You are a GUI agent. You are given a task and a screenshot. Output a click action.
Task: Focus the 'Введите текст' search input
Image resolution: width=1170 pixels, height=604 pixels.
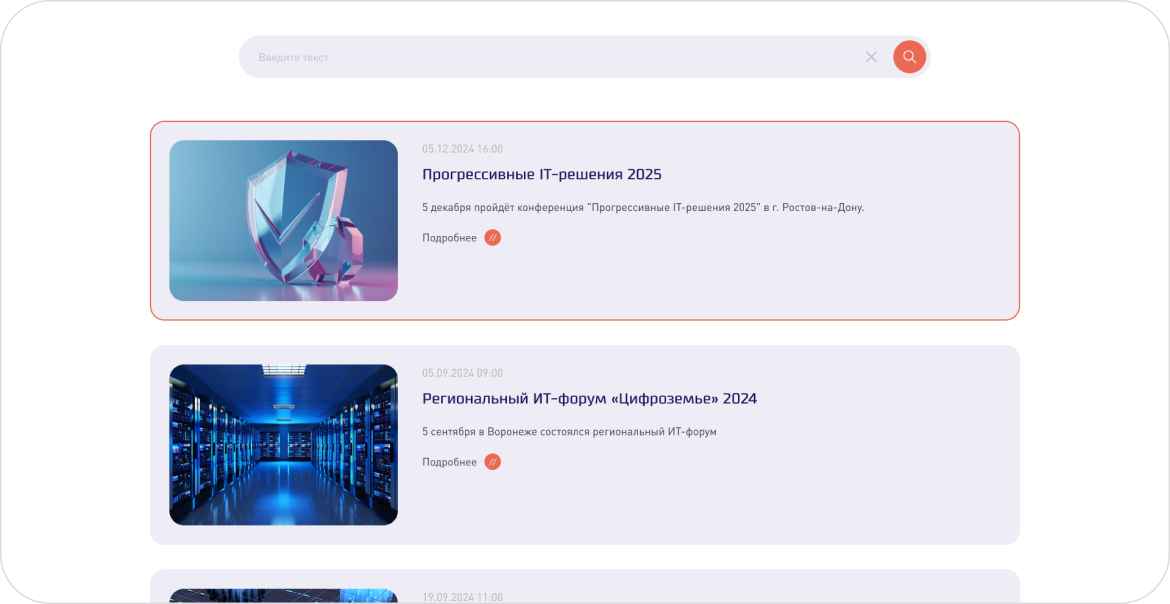[x=550, y=57]
